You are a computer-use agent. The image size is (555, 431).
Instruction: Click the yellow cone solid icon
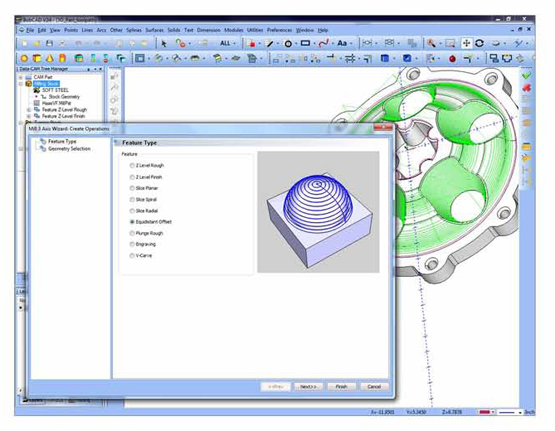click(50, 58)
